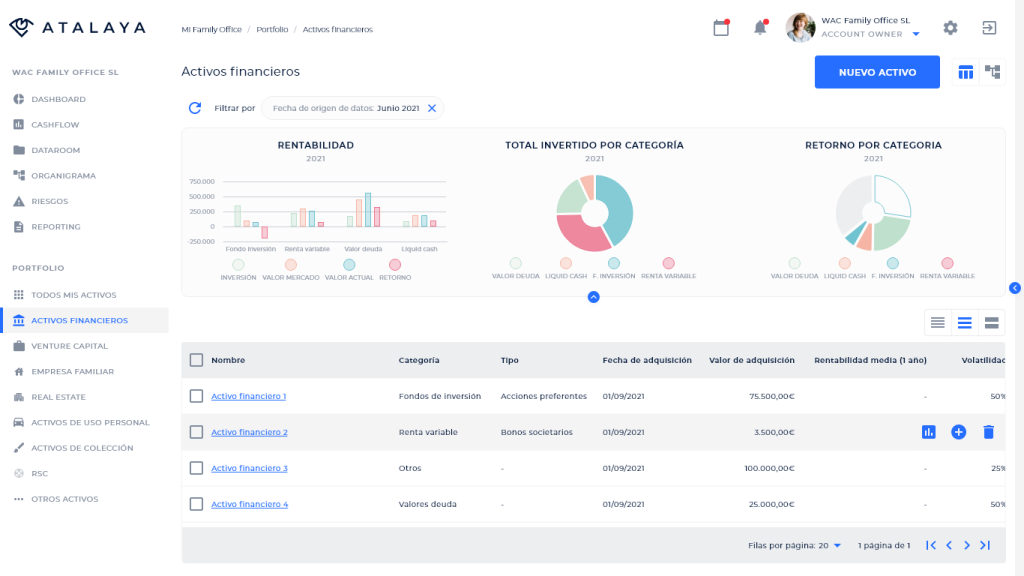Switch to hierarchy tree view icon

pos(992,72)
